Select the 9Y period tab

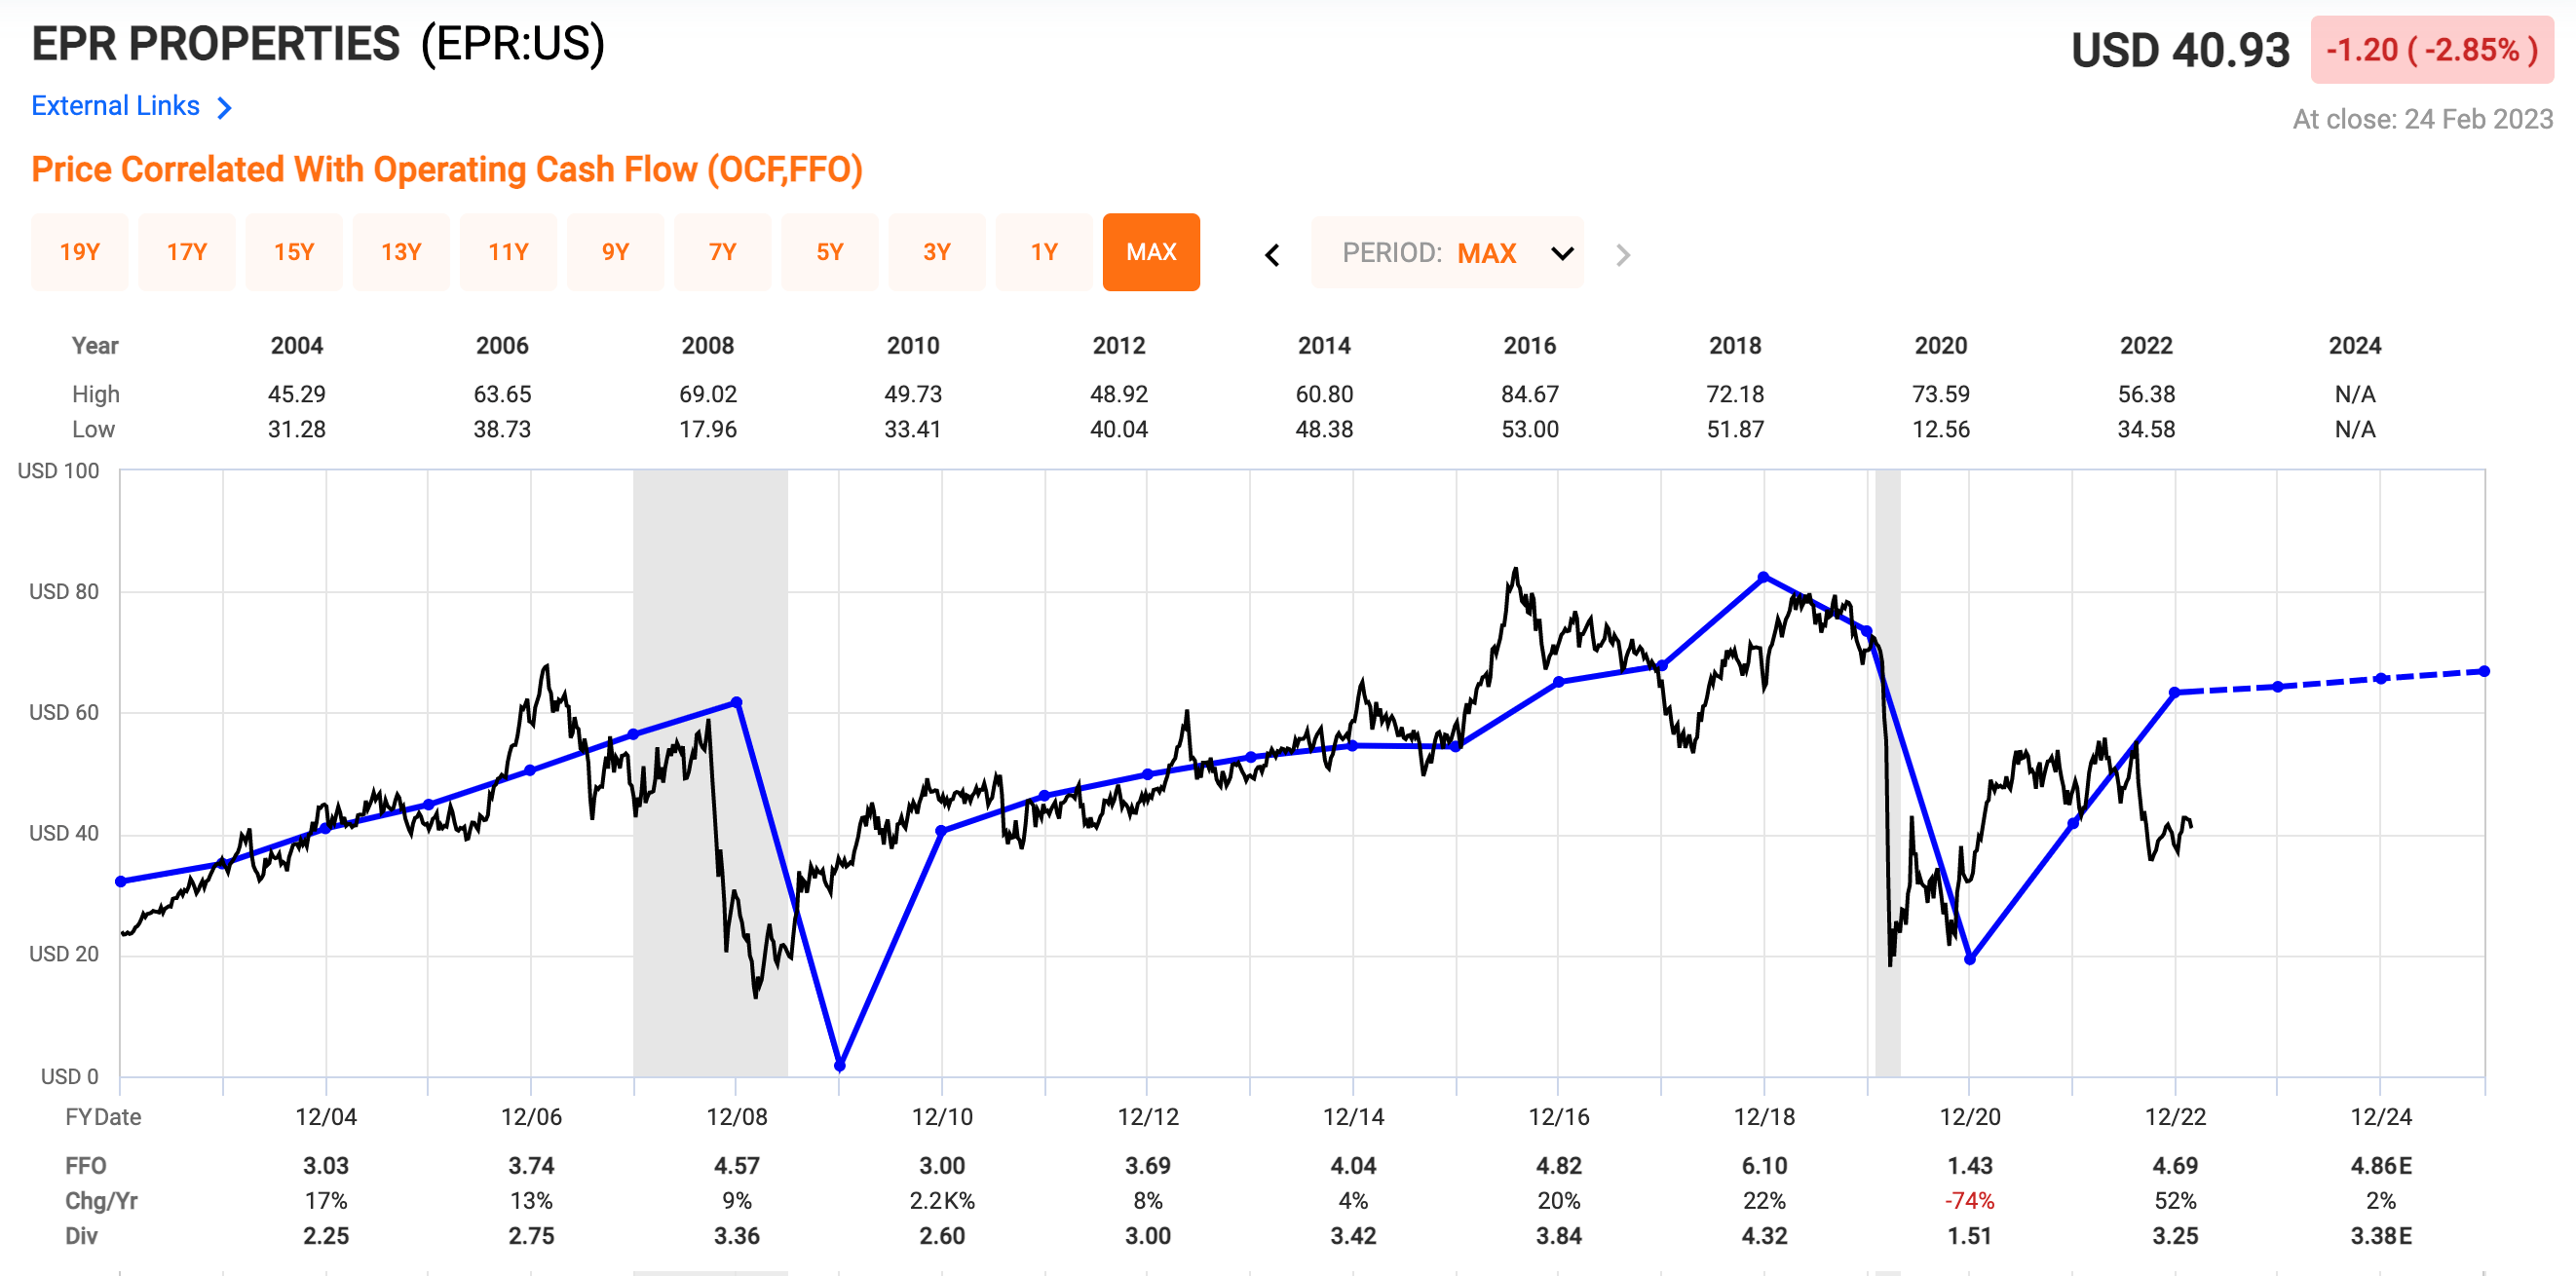tap(615, 252)
